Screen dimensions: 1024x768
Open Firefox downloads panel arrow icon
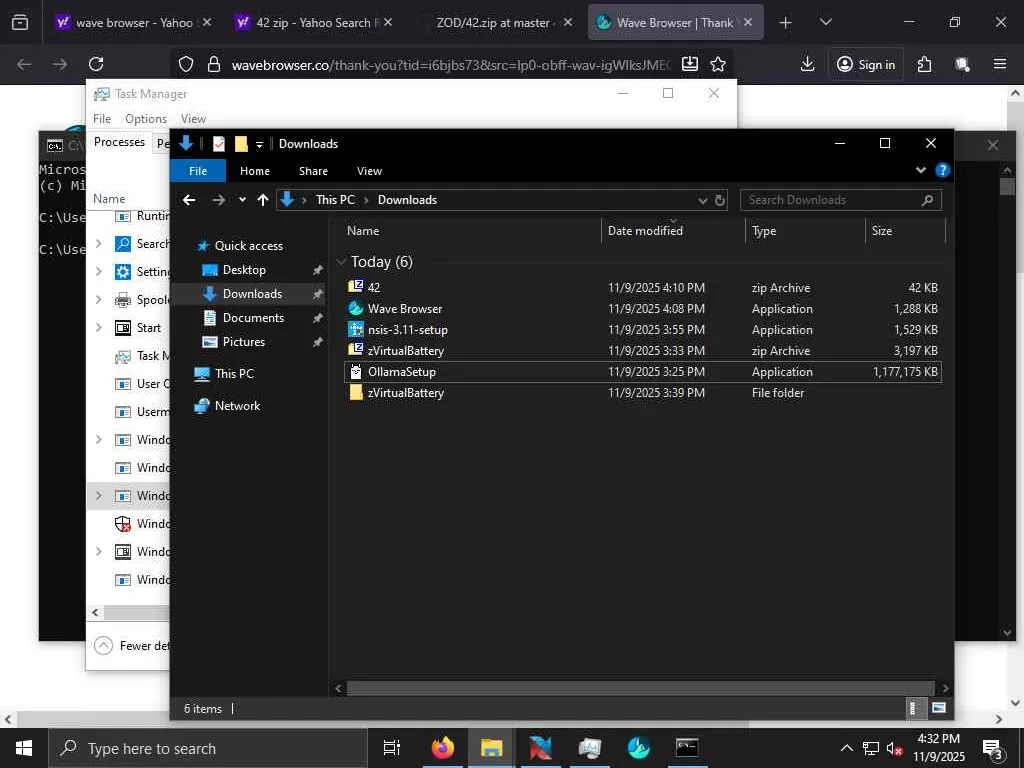click(807, 64)
